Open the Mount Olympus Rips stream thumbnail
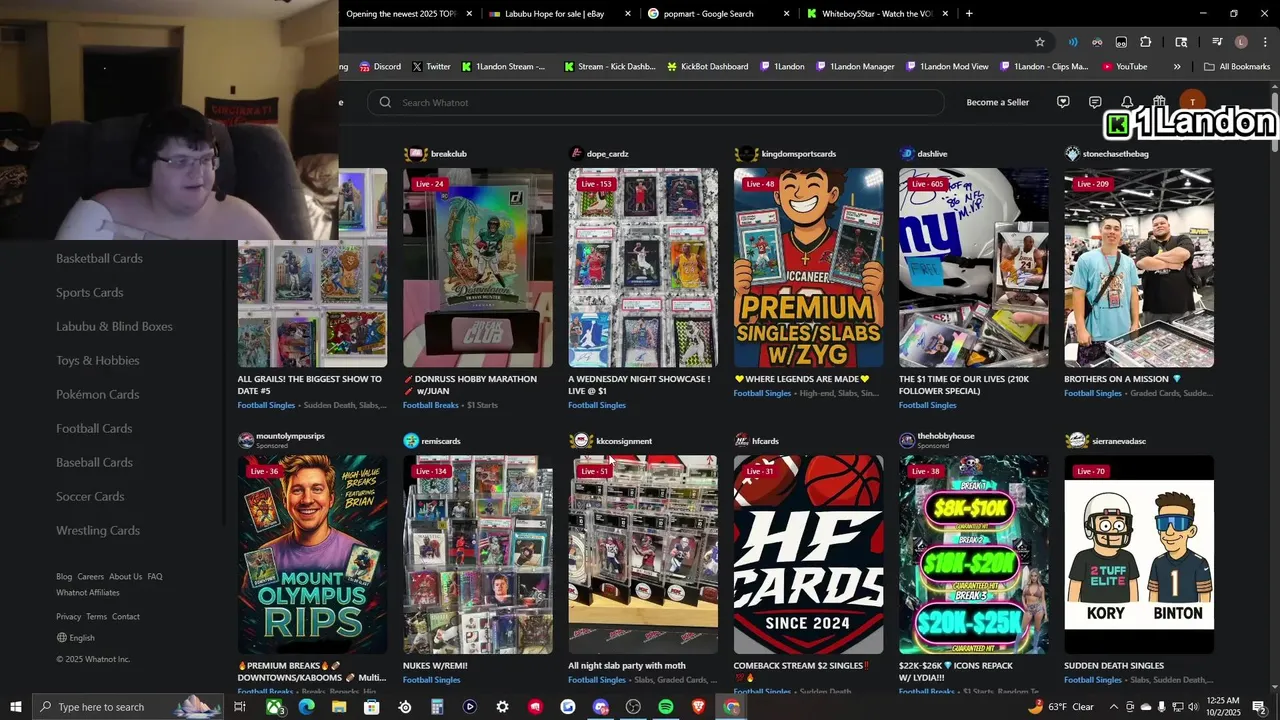The image size is (1280, 720). (312, 555)
